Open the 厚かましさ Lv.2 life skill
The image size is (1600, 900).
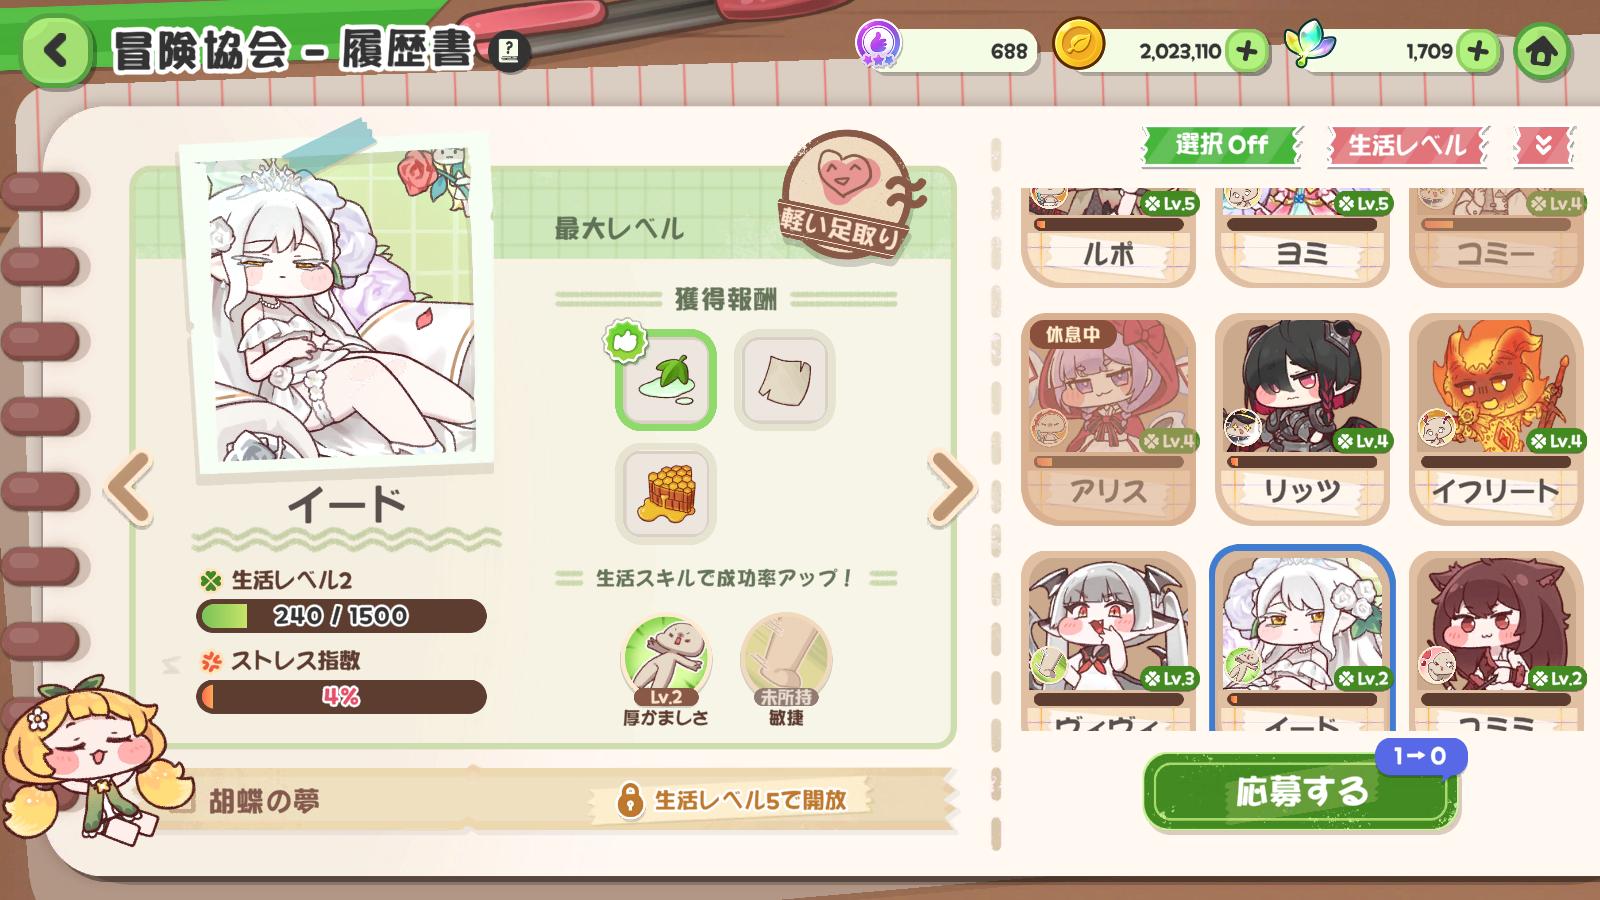coord(666,660)
